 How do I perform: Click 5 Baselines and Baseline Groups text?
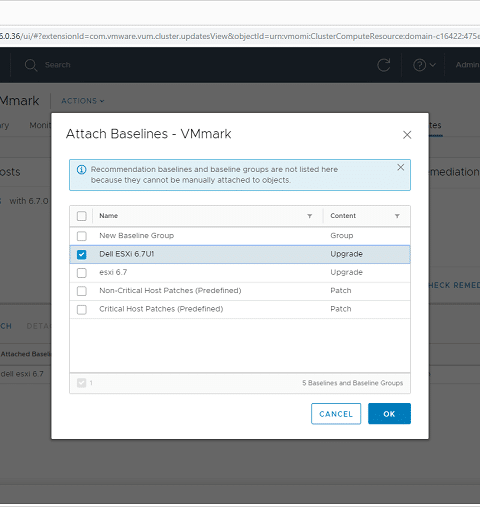pos(353,383)
